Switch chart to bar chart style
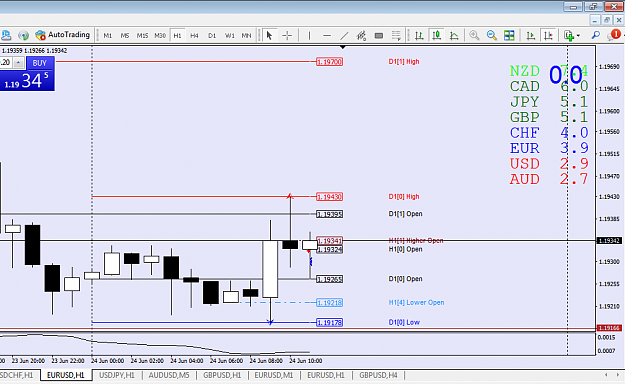This screenshot has width=625, height=384. click(x=419, y=35)
